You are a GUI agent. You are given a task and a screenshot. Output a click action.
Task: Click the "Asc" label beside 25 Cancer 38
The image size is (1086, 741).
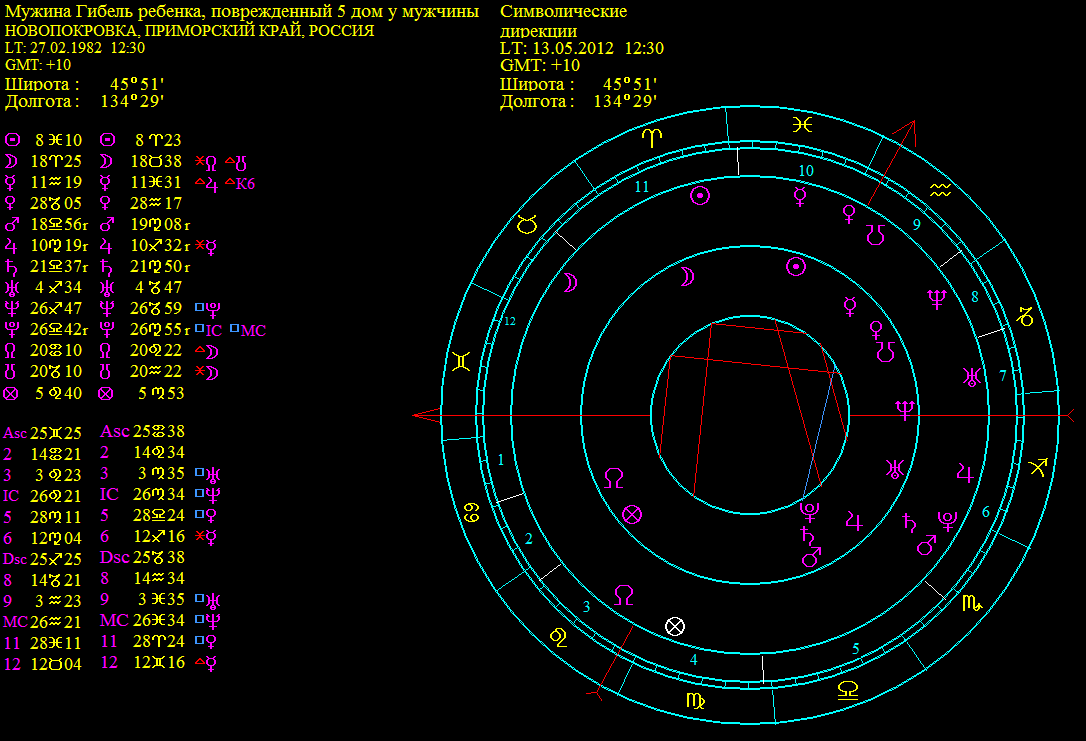115,432
